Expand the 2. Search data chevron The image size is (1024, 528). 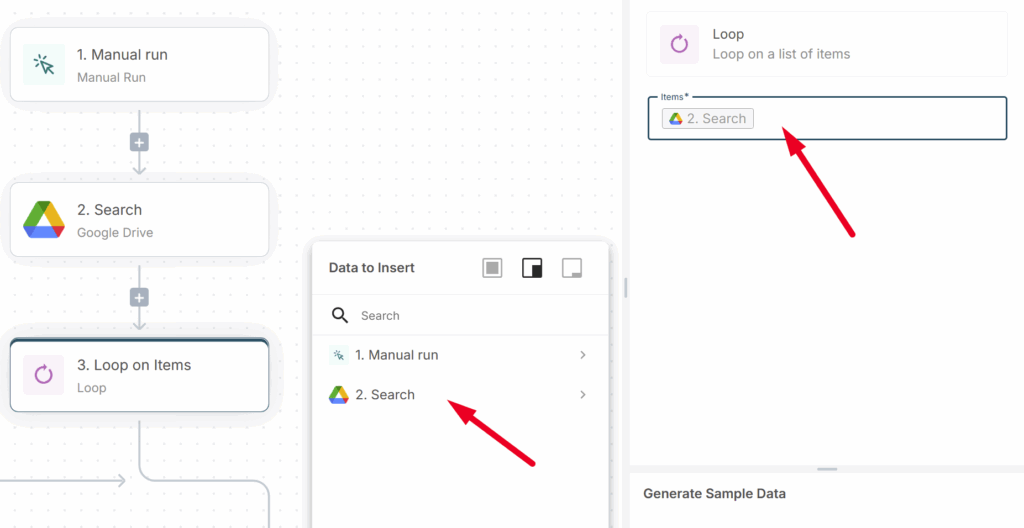coord(583,395)
